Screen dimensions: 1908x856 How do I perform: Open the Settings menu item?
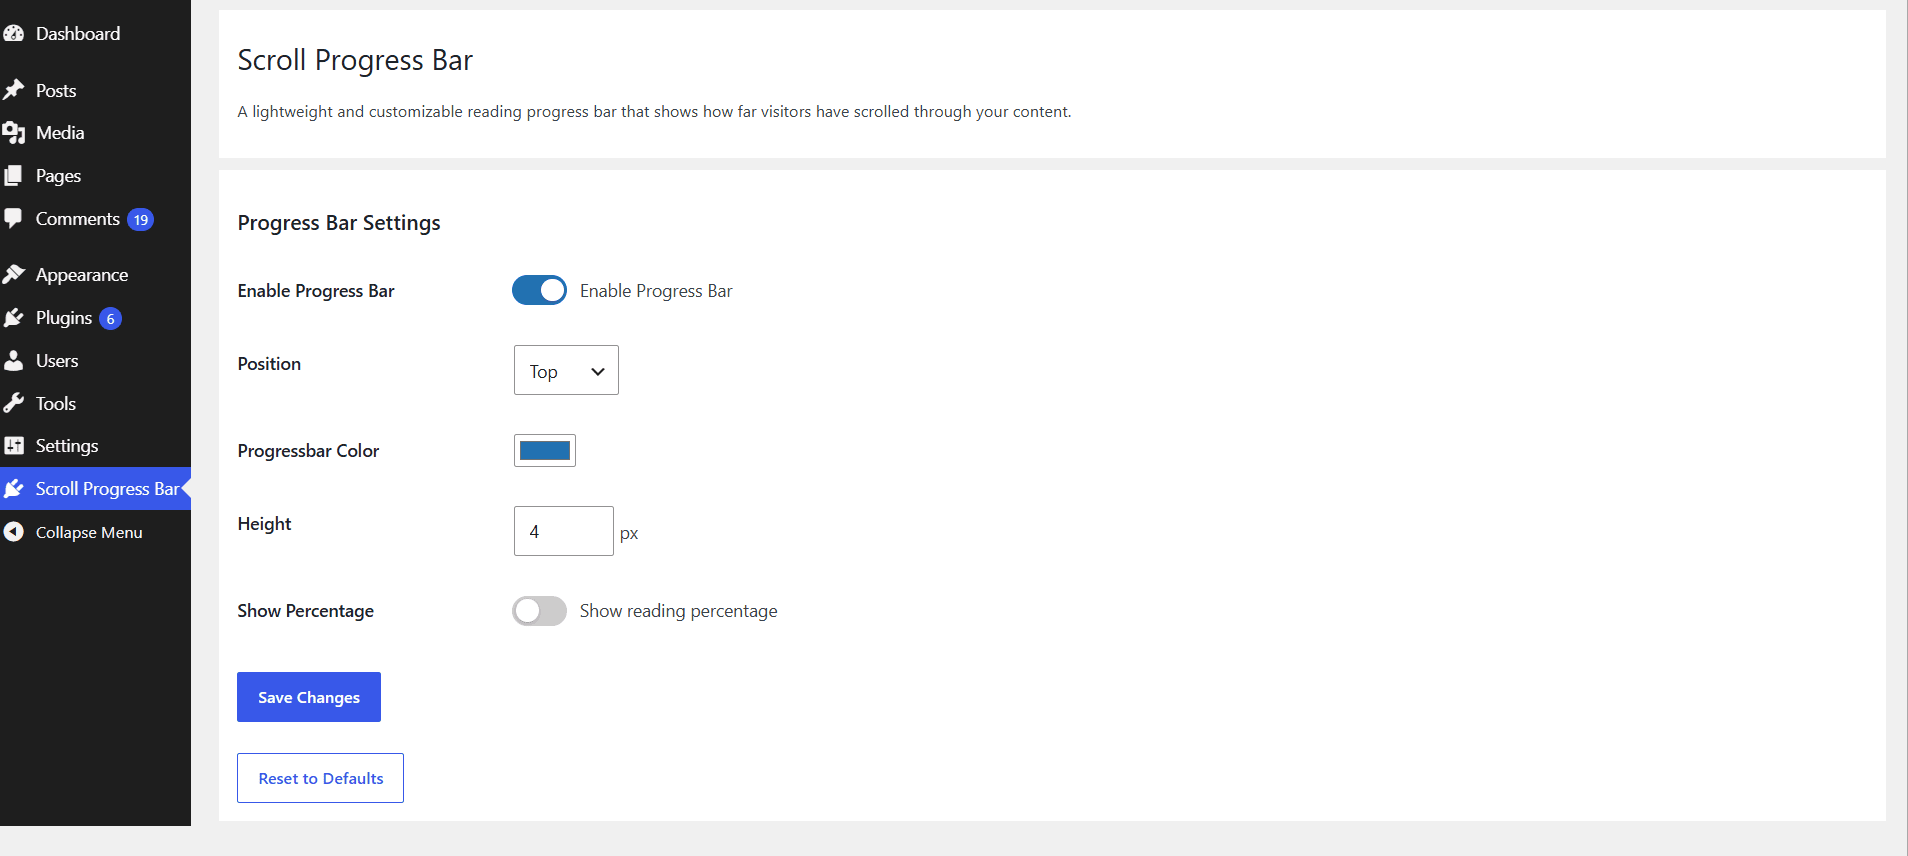pyautogui.click(x=95, y=446)
